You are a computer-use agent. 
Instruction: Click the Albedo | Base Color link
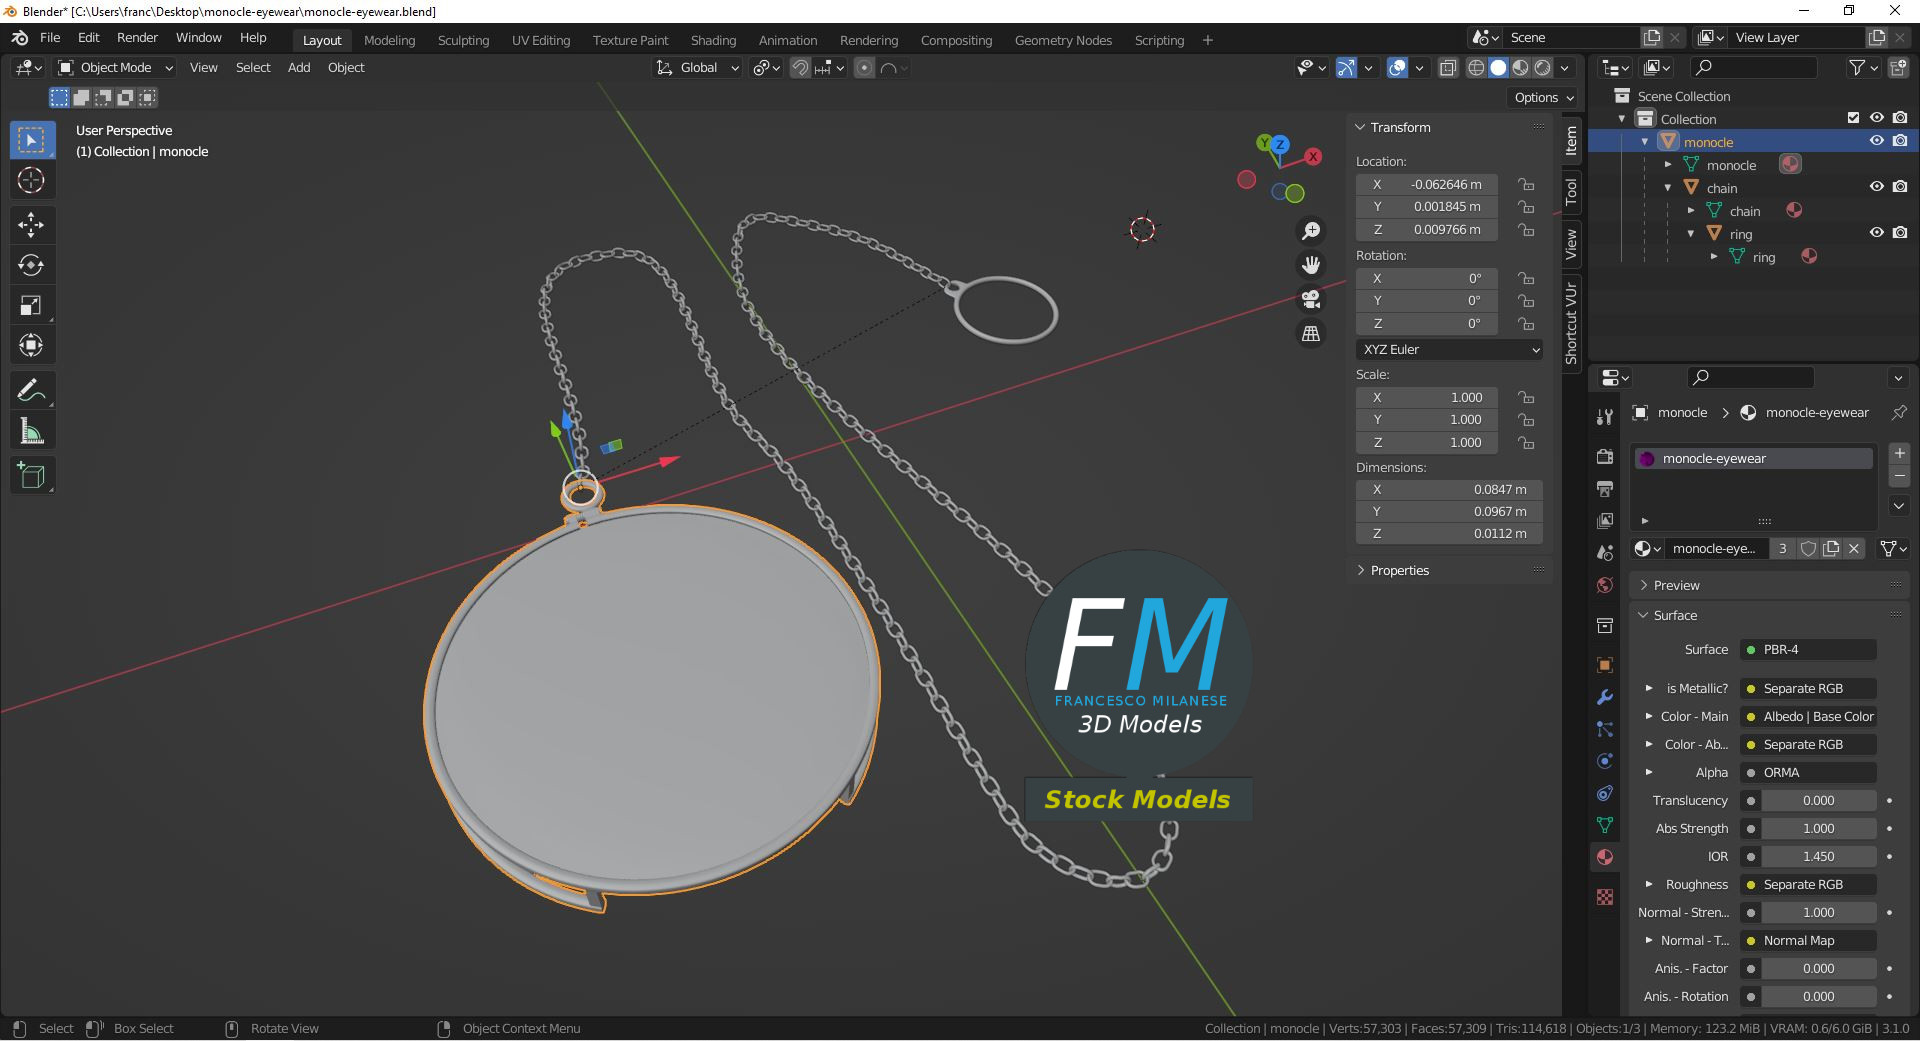tap(1809, 717)
